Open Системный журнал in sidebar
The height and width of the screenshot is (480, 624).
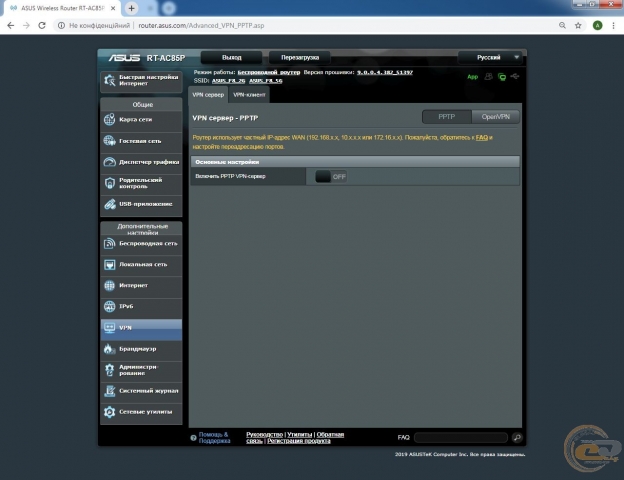pos(140,391)
